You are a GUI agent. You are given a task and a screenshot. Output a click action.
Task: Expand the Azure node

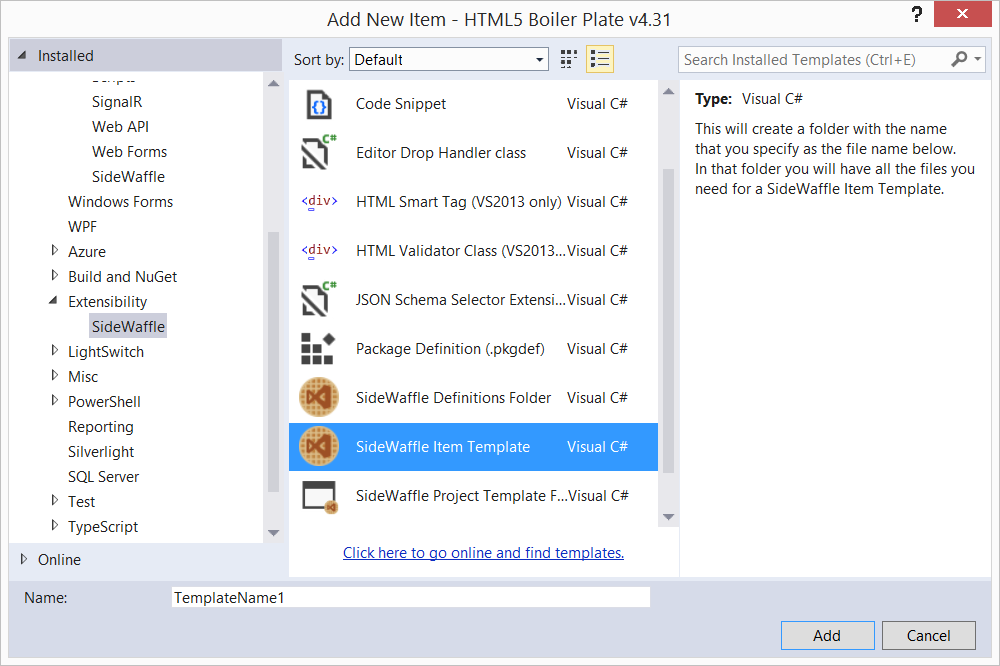[55, 251]
